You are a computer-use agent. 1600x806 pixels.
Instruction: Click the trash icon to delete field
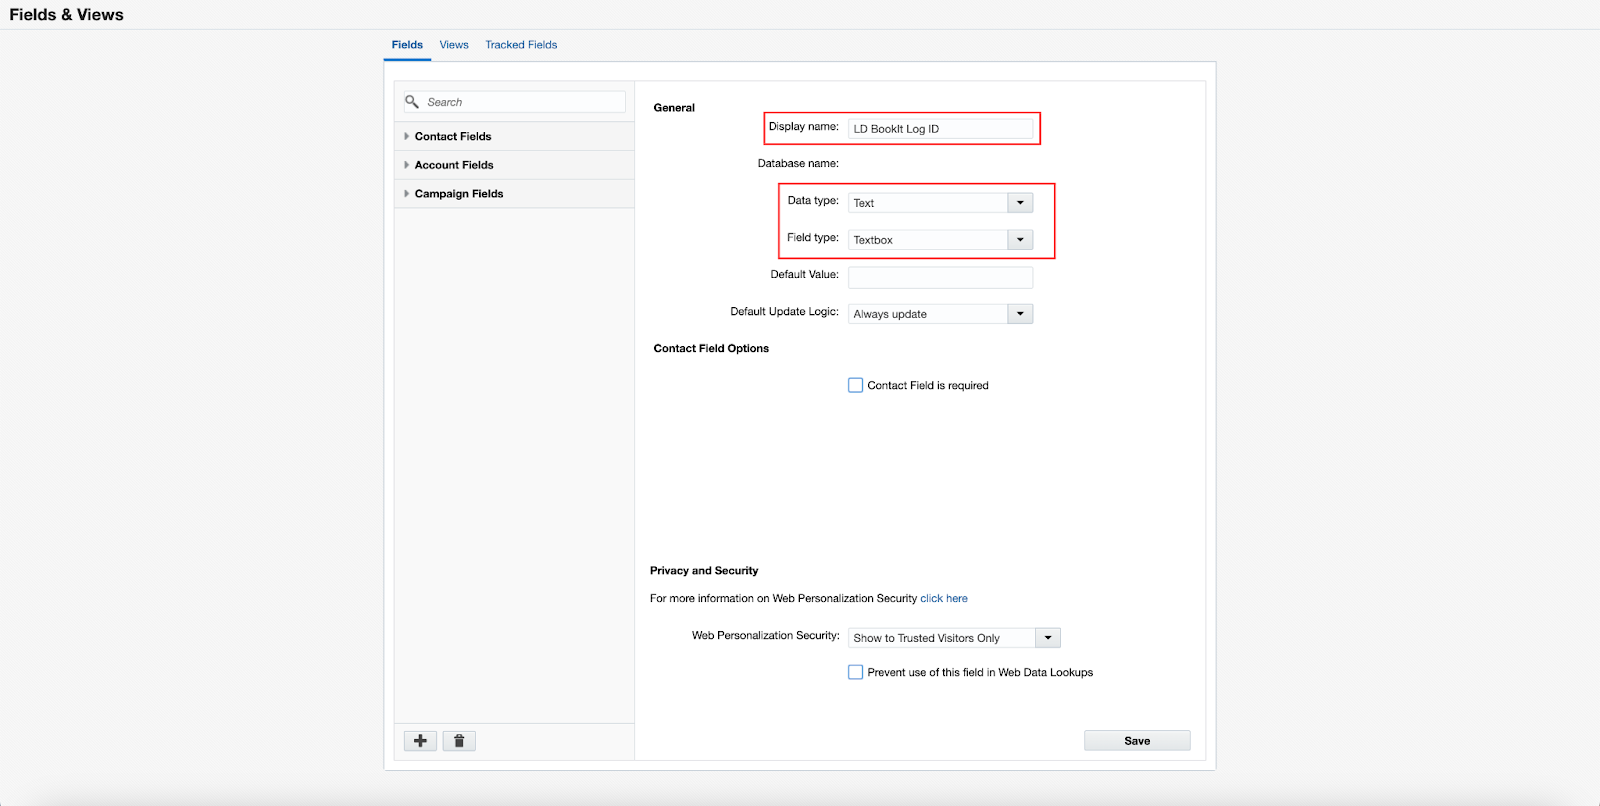[x=459, y=741]
